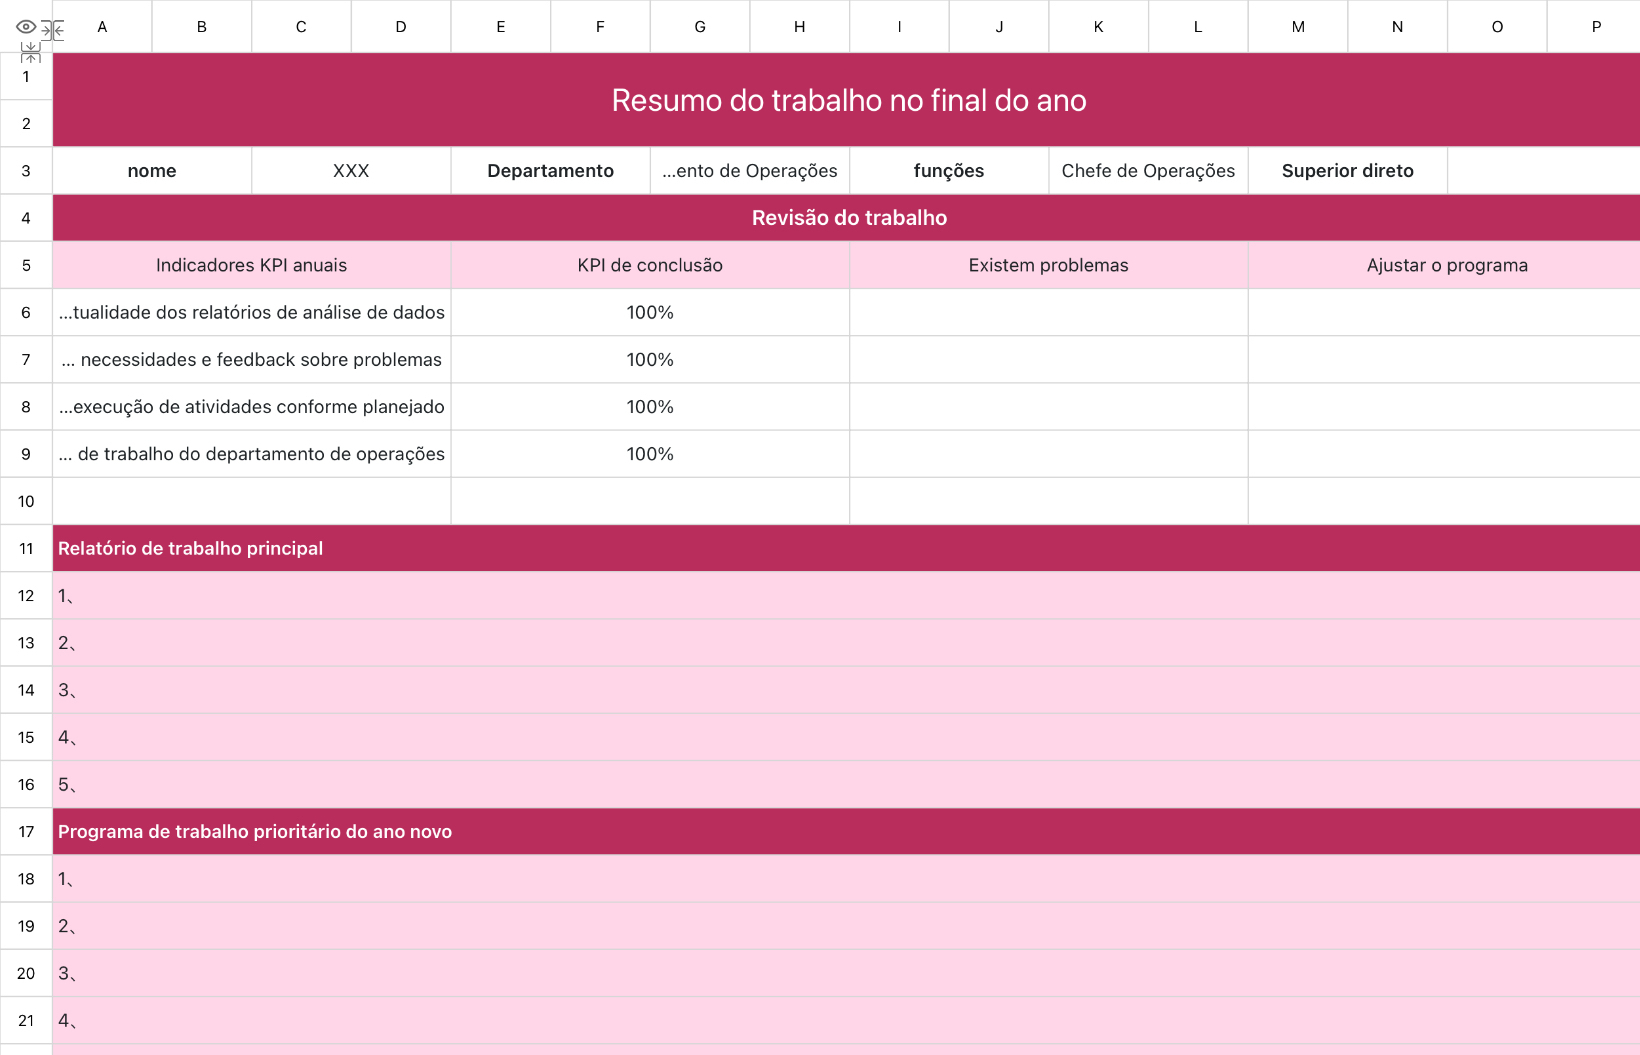
Task: Select column E header
Action: click(501, 27)
